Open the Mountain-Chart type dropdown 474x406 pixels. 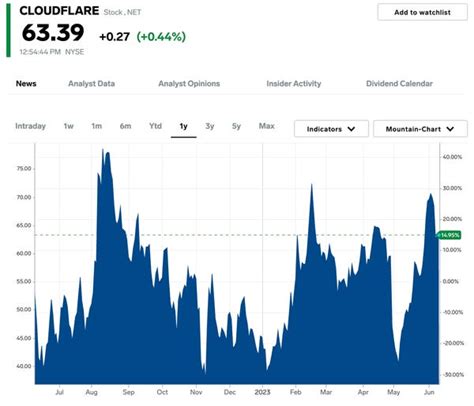[x=420, y=129]
